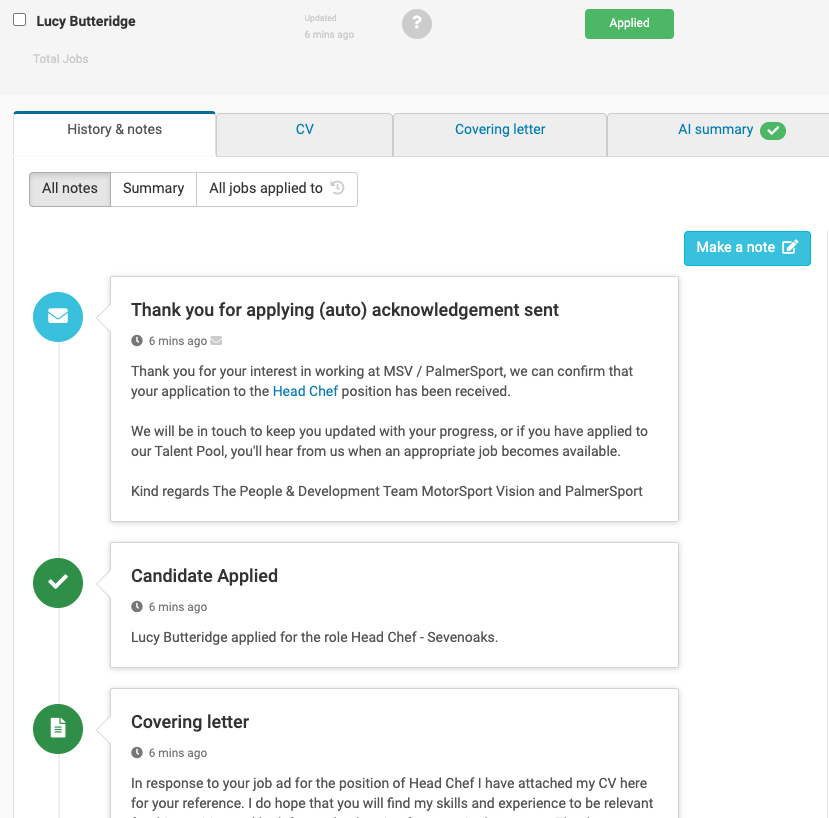Click the green Applied status button
This screenshot has height=818, width=829.
629,24
